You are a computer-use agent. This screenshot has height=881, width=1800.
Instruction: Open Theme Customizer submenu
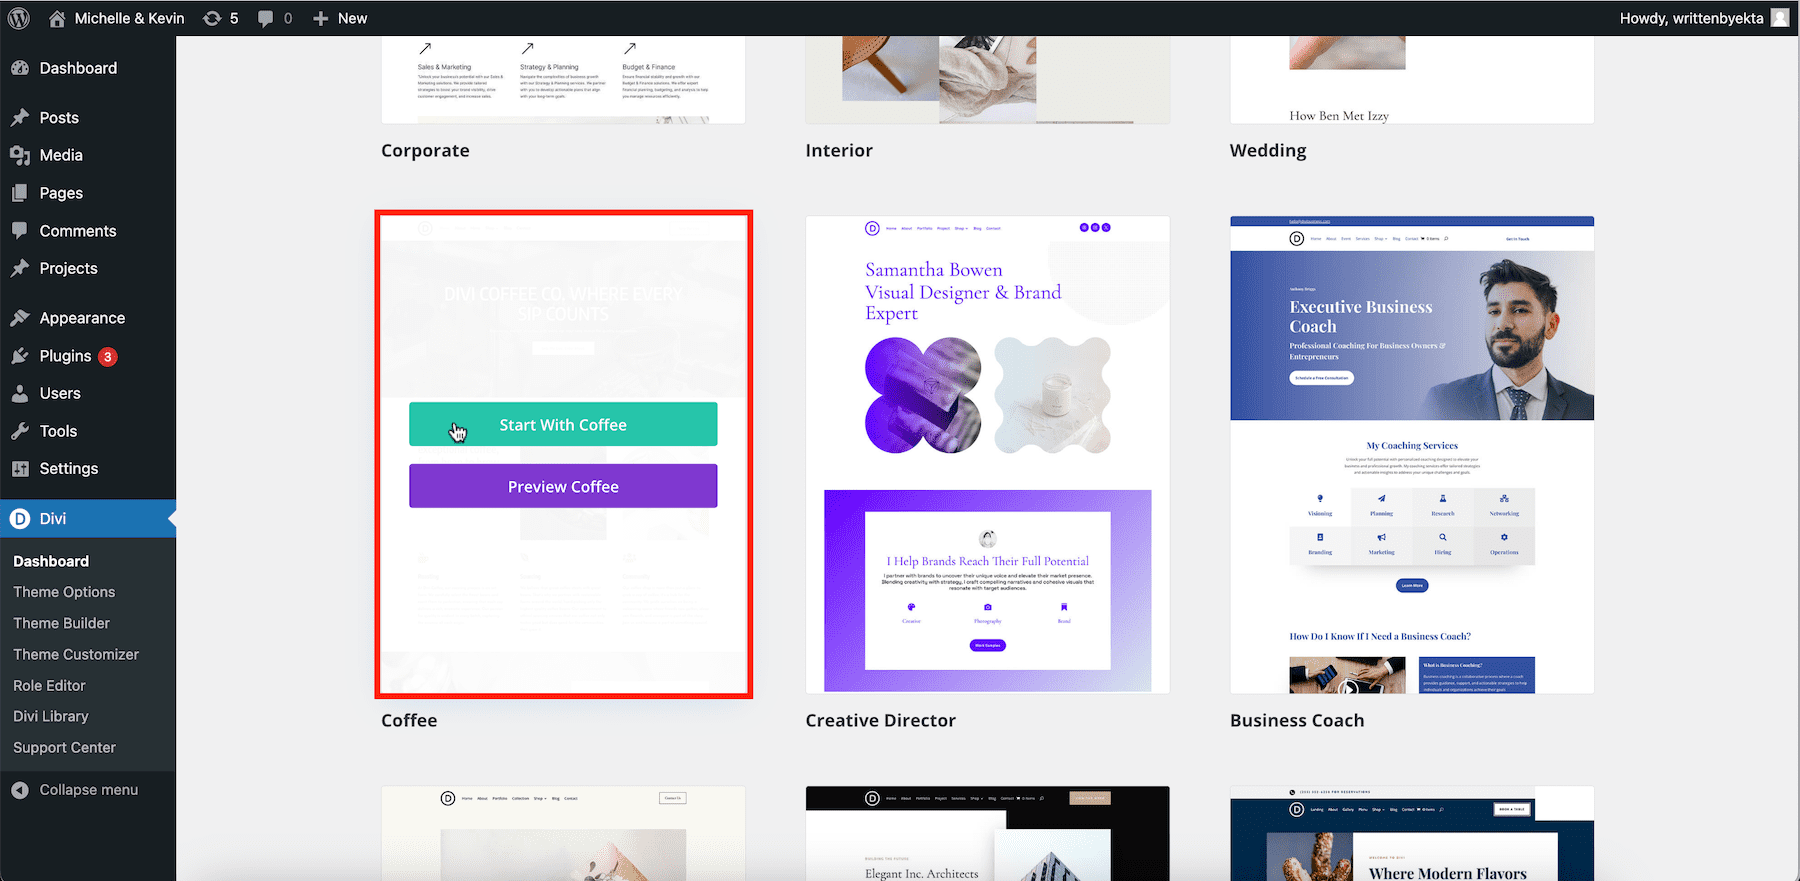click(x=76, y=654)
